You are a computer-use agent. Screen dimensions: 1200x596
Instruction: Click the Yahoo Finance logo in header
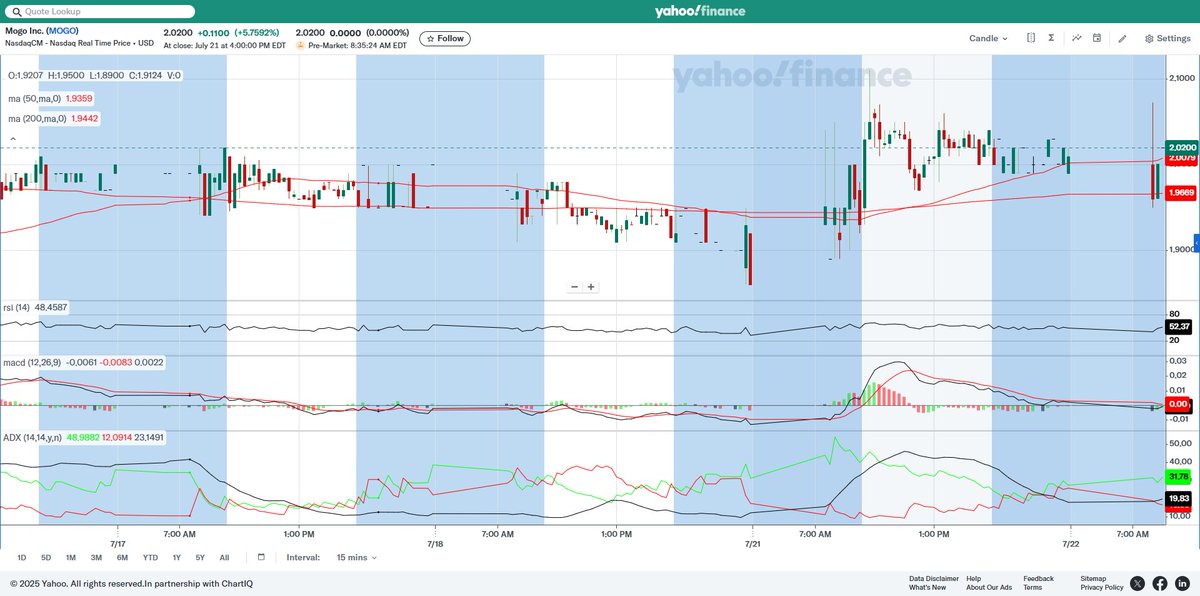(699, 11)
